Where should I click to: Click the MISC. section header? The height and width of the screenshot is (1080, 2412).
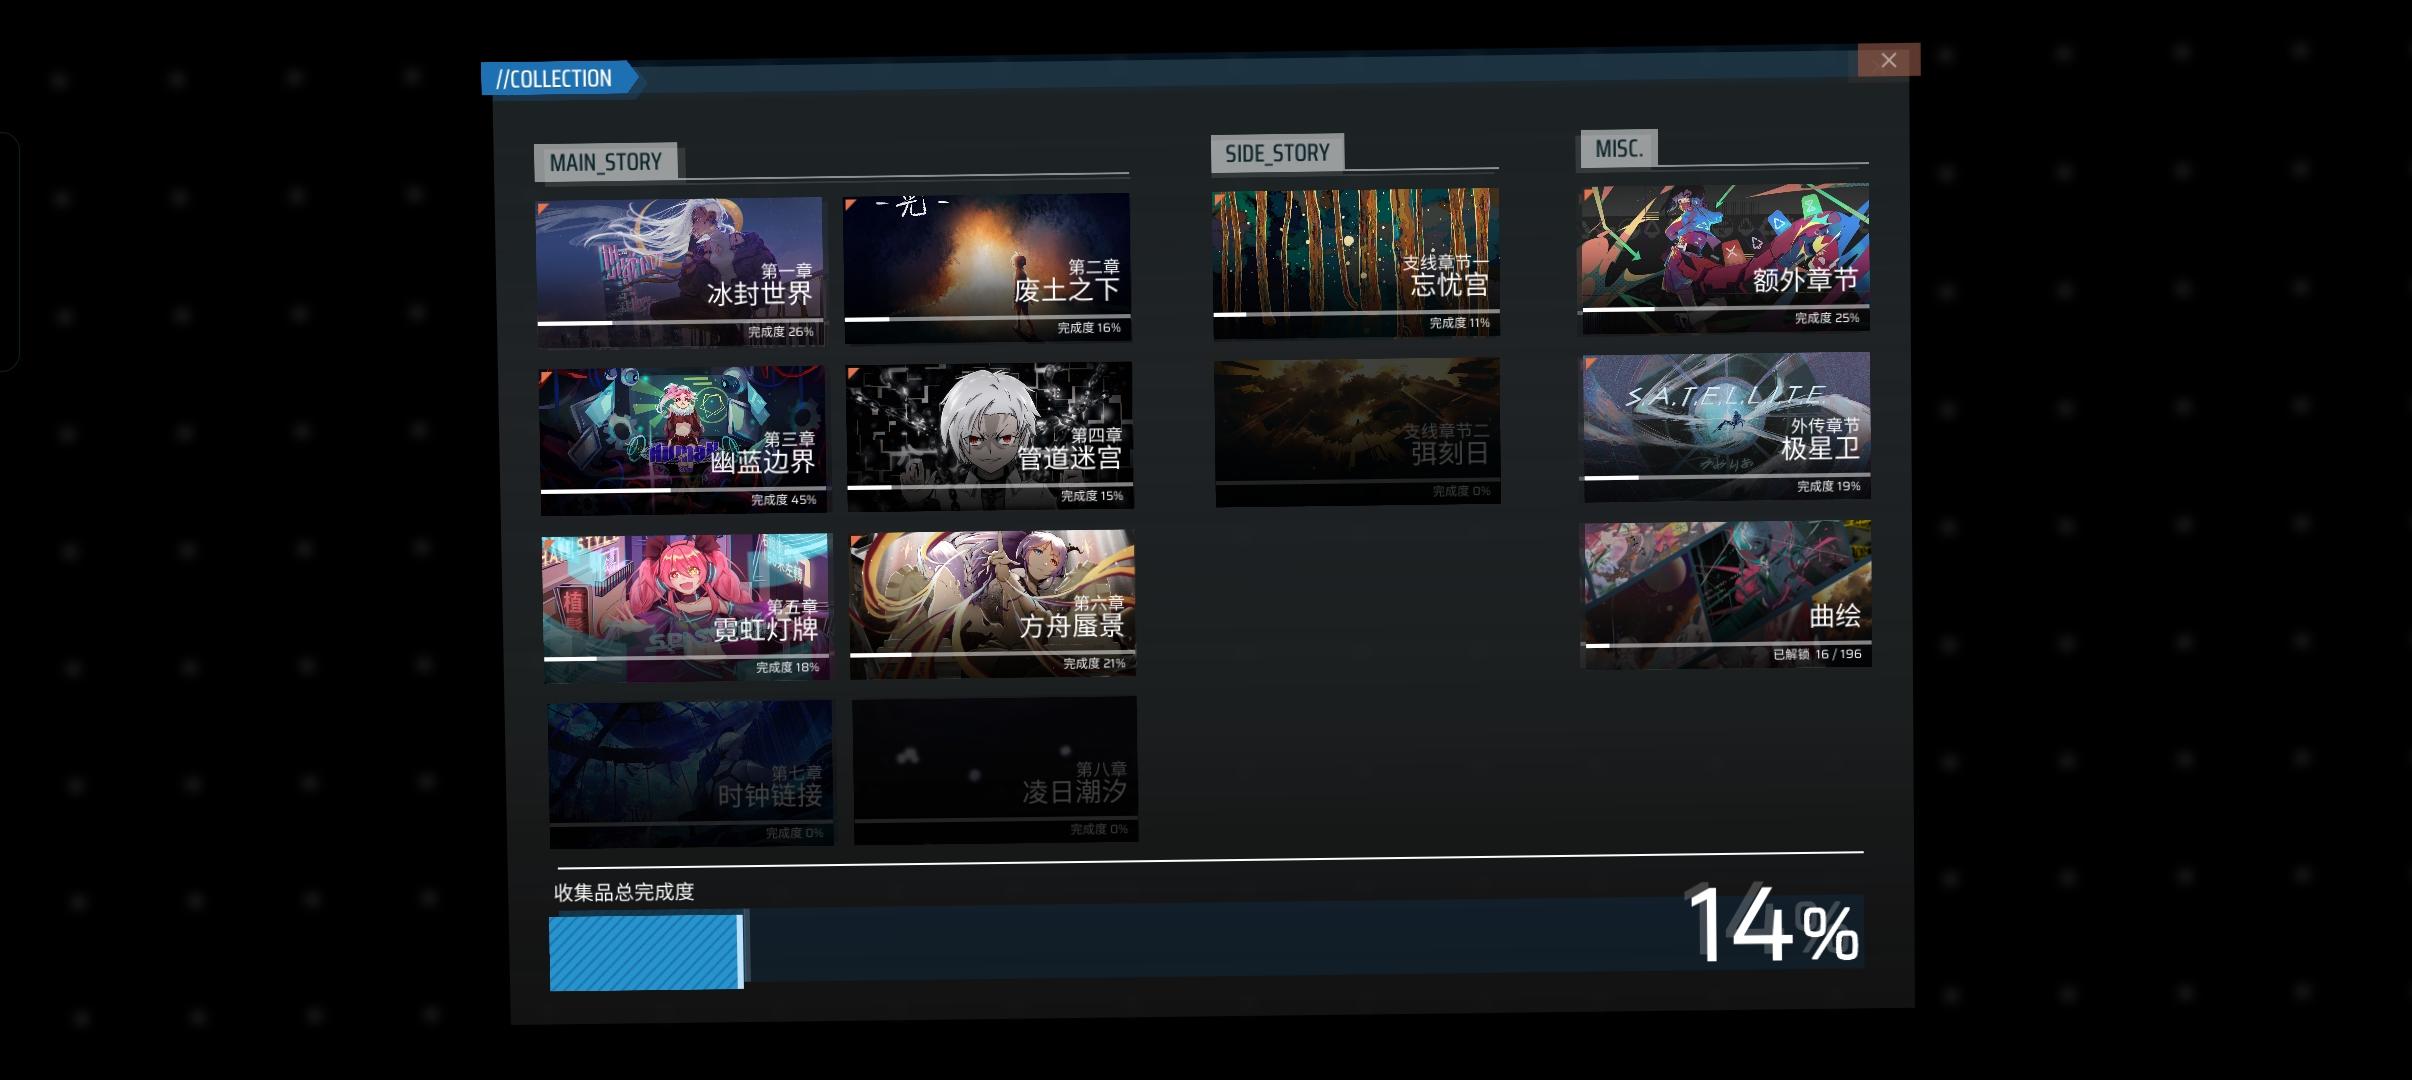pos(1618,149)
